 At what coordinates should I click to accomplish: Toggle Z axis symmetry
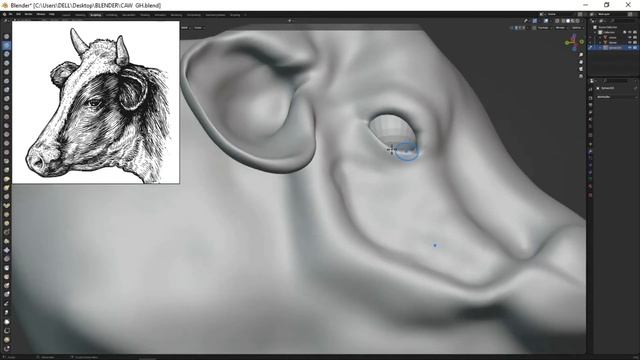click(523, 28)
